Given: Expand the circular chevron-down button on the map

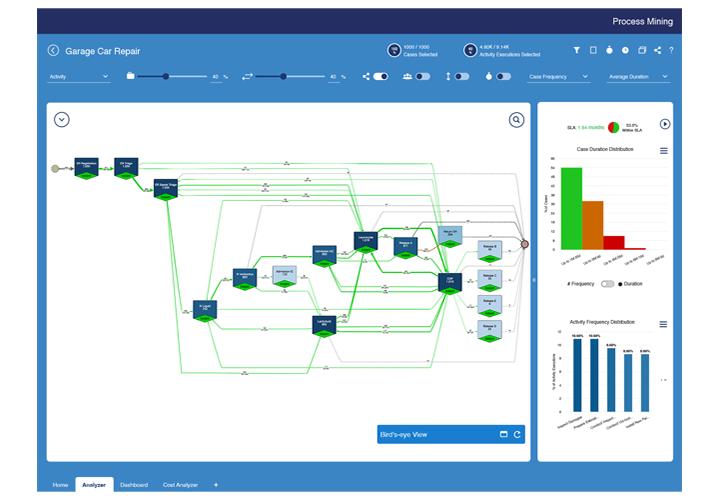Looking at the screenshot, I should coord(62,120).
